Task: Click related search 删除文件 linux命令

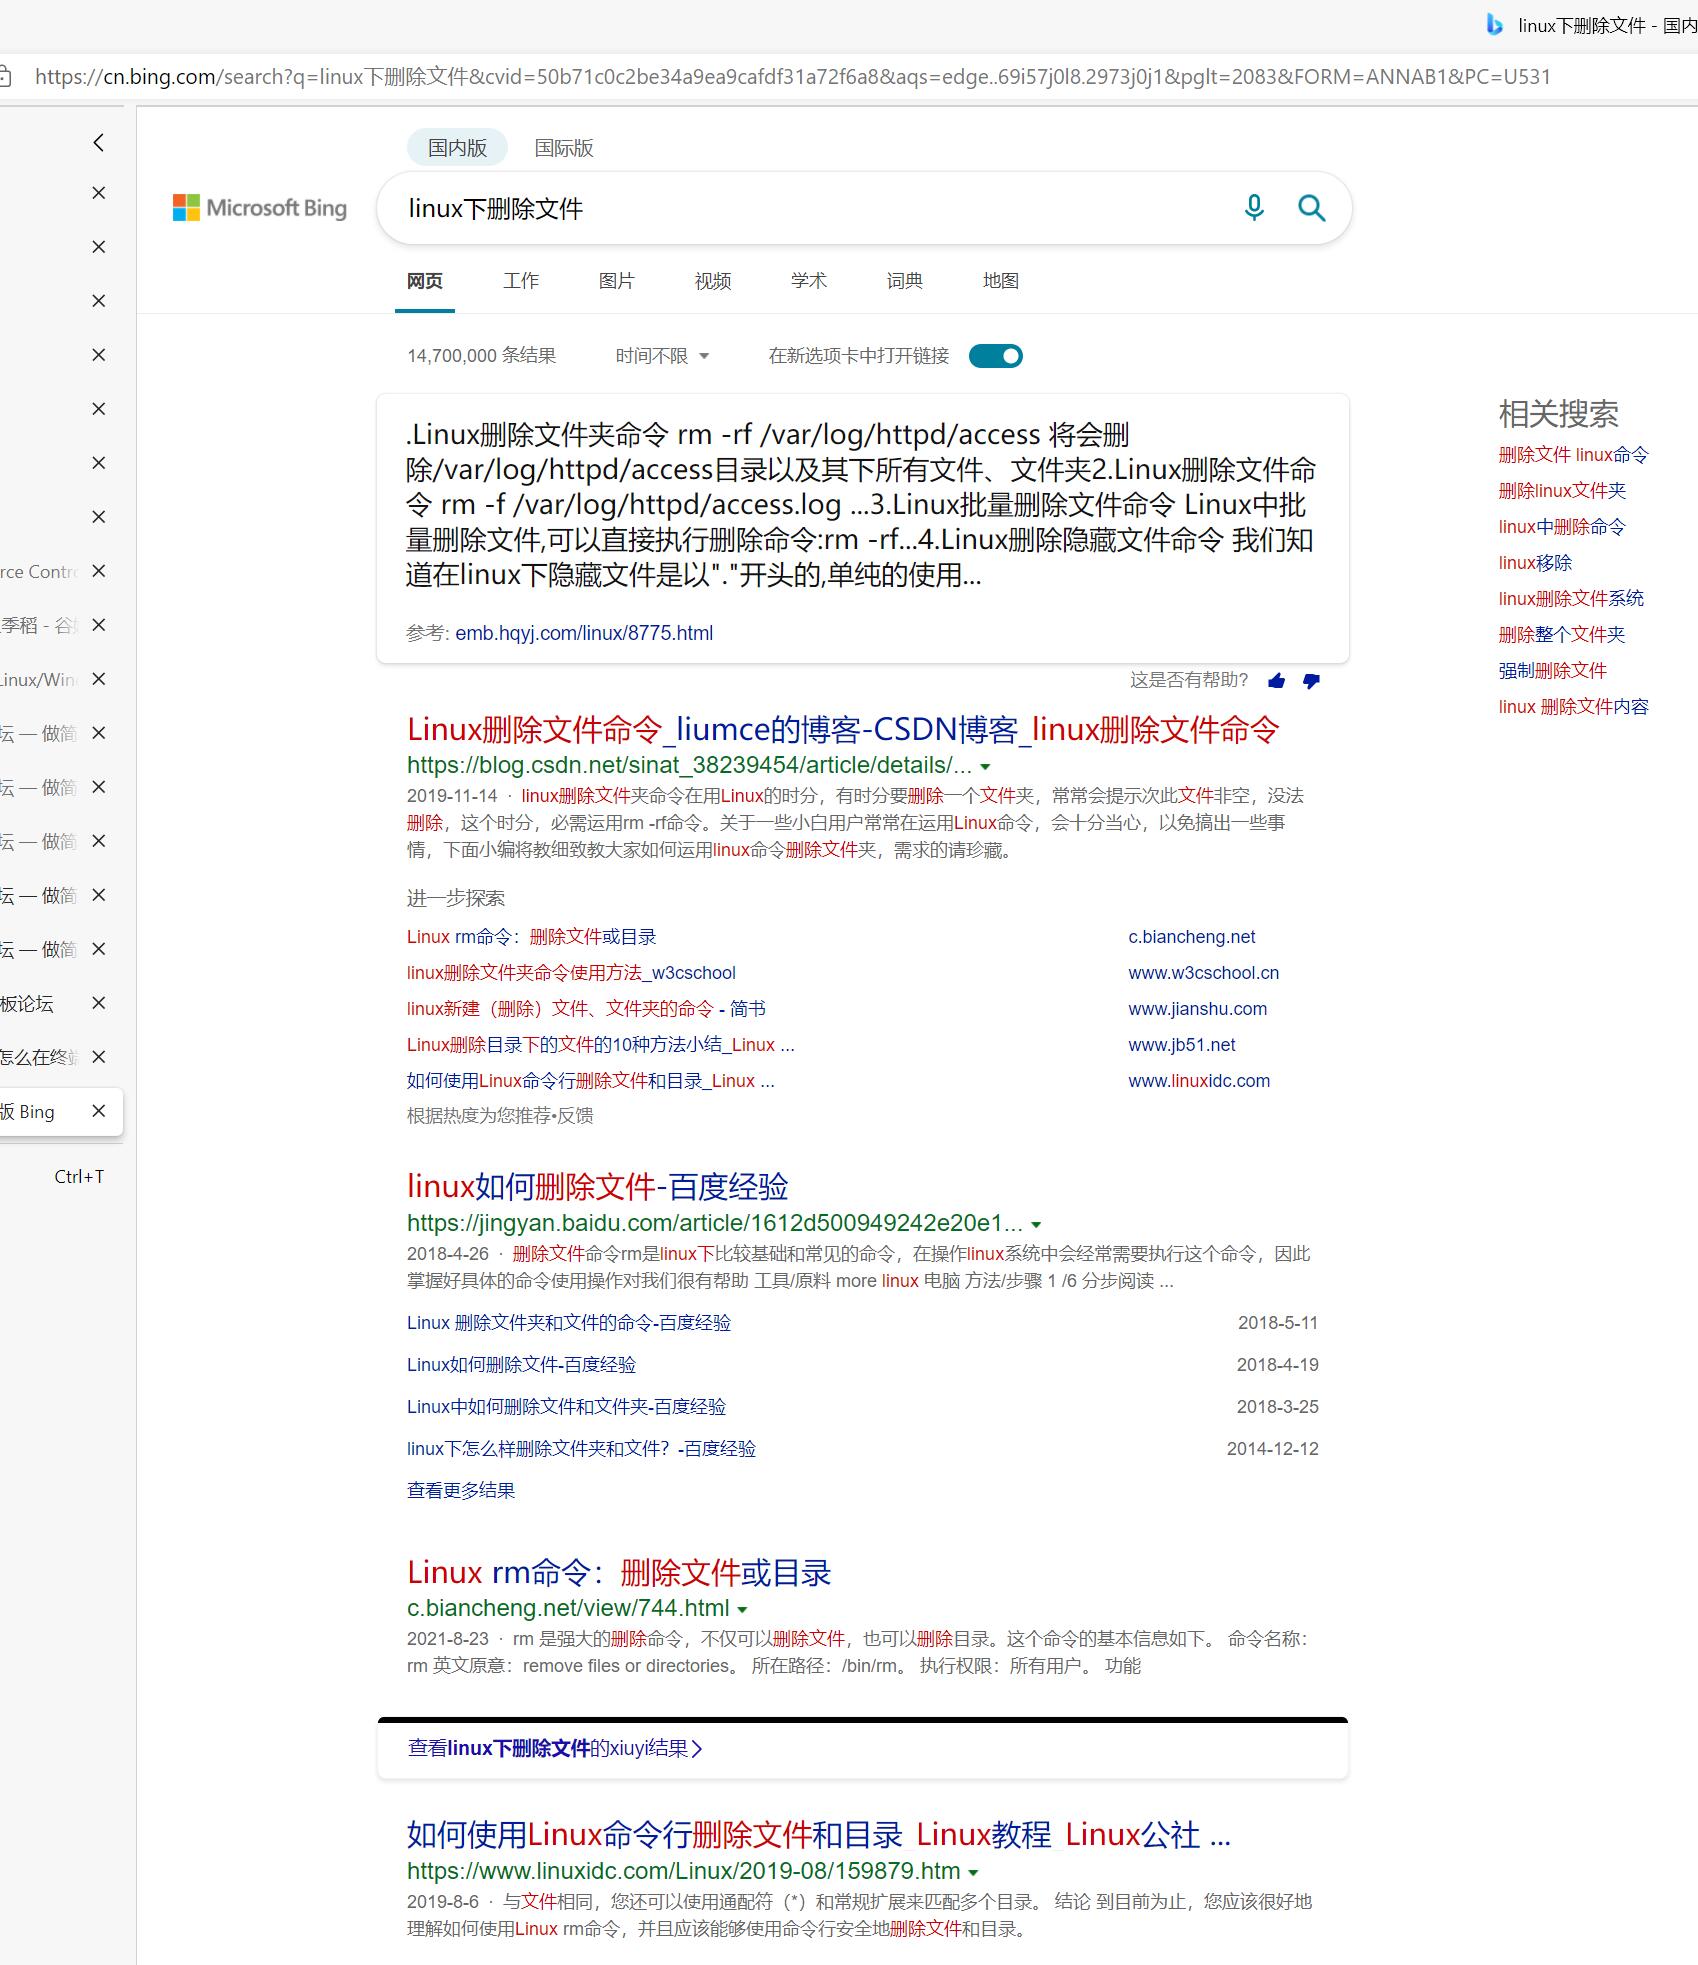Action: [x=1573, y=455]
